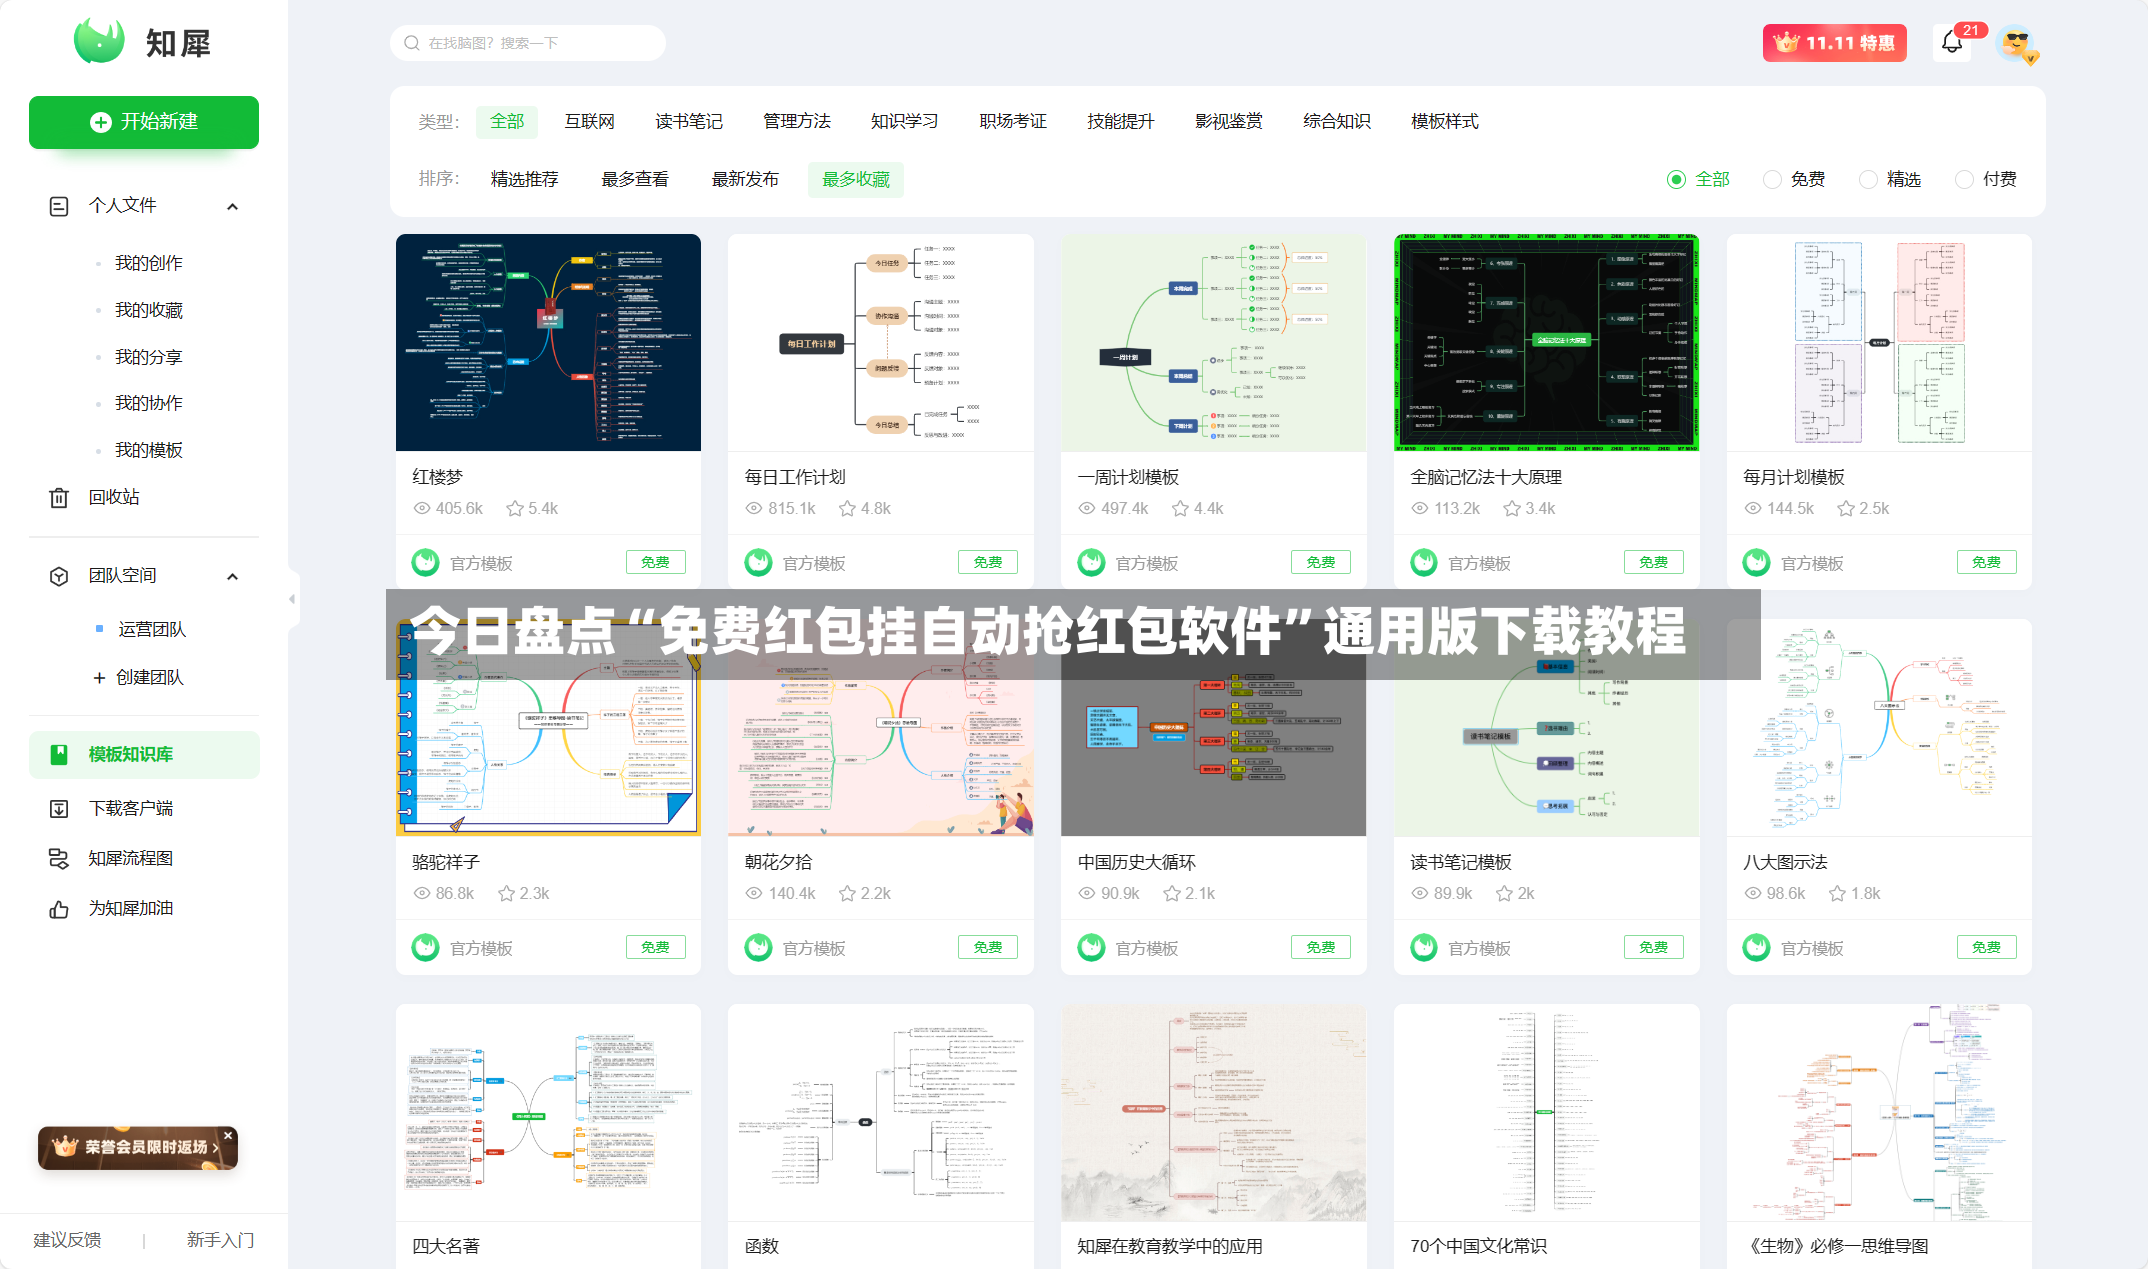
Task: Open the 知犀在教育教学中的应用 thumbnail
Action: 1213,1113
